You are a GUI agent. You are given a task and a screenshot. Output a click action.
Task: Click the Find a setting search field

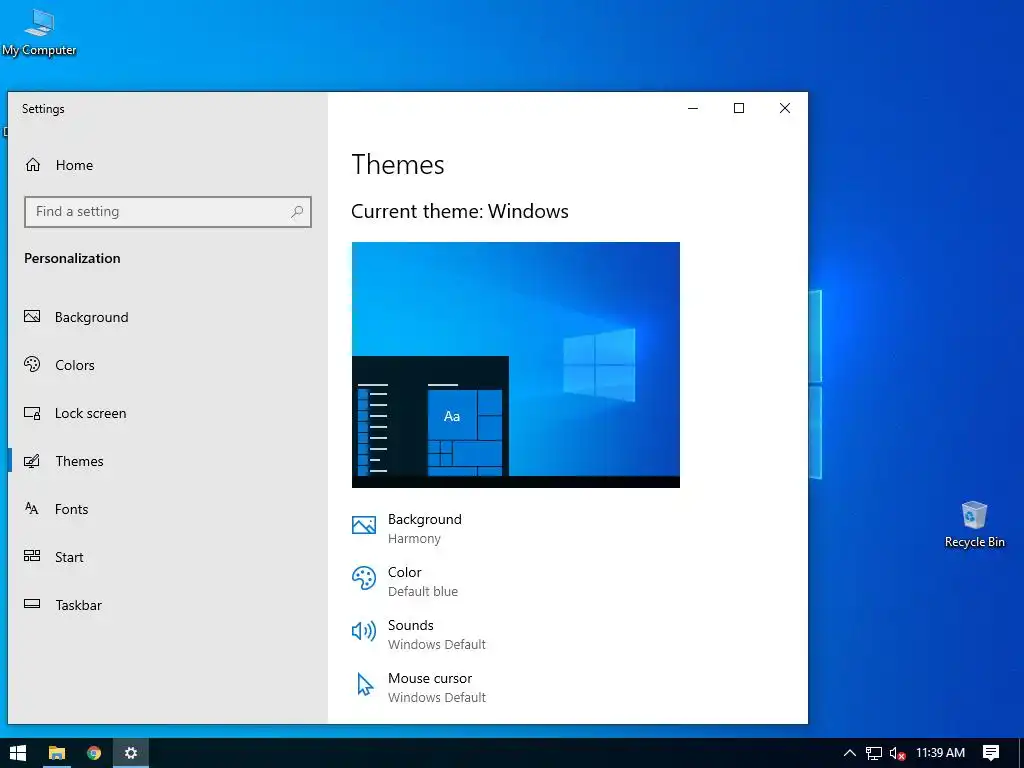(168, 212)
